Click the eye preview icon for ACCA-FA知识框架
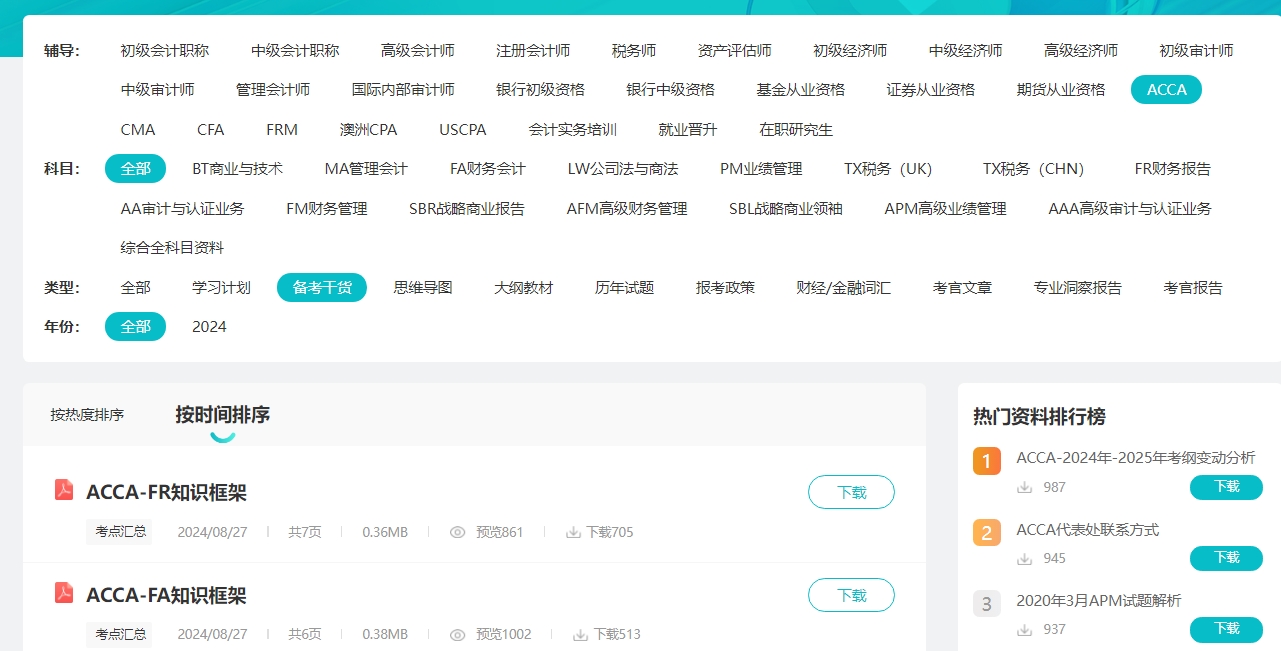1281x651 pixels. click(458, 634)
